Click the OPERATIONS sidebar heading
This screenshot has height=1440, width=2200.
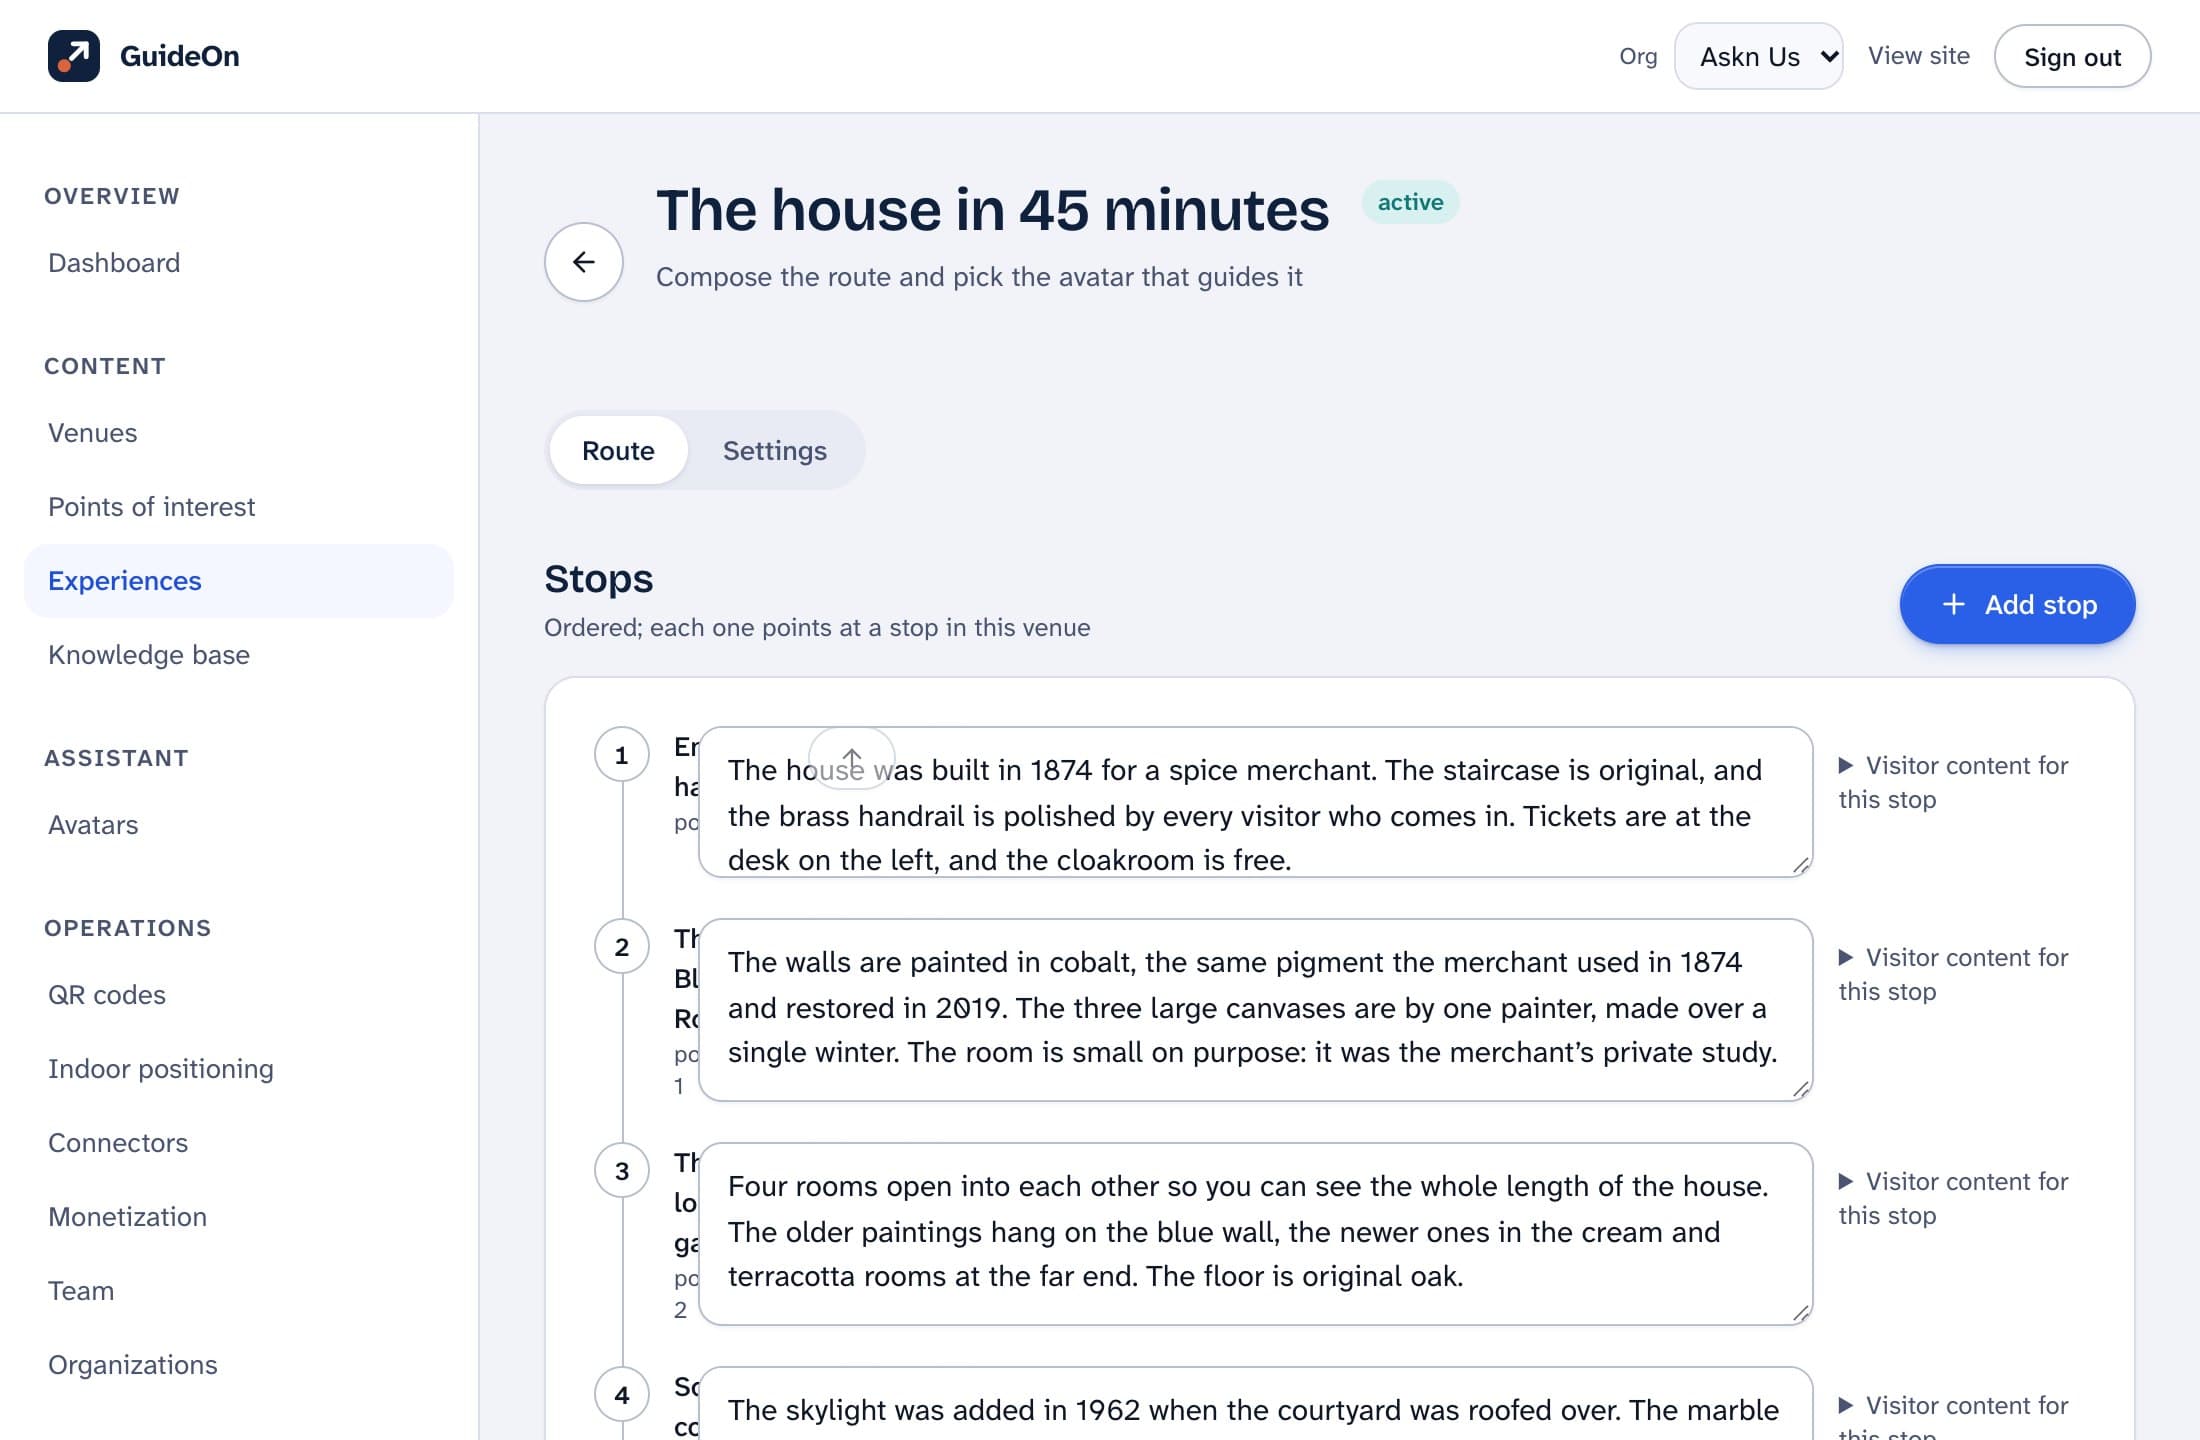128,928
